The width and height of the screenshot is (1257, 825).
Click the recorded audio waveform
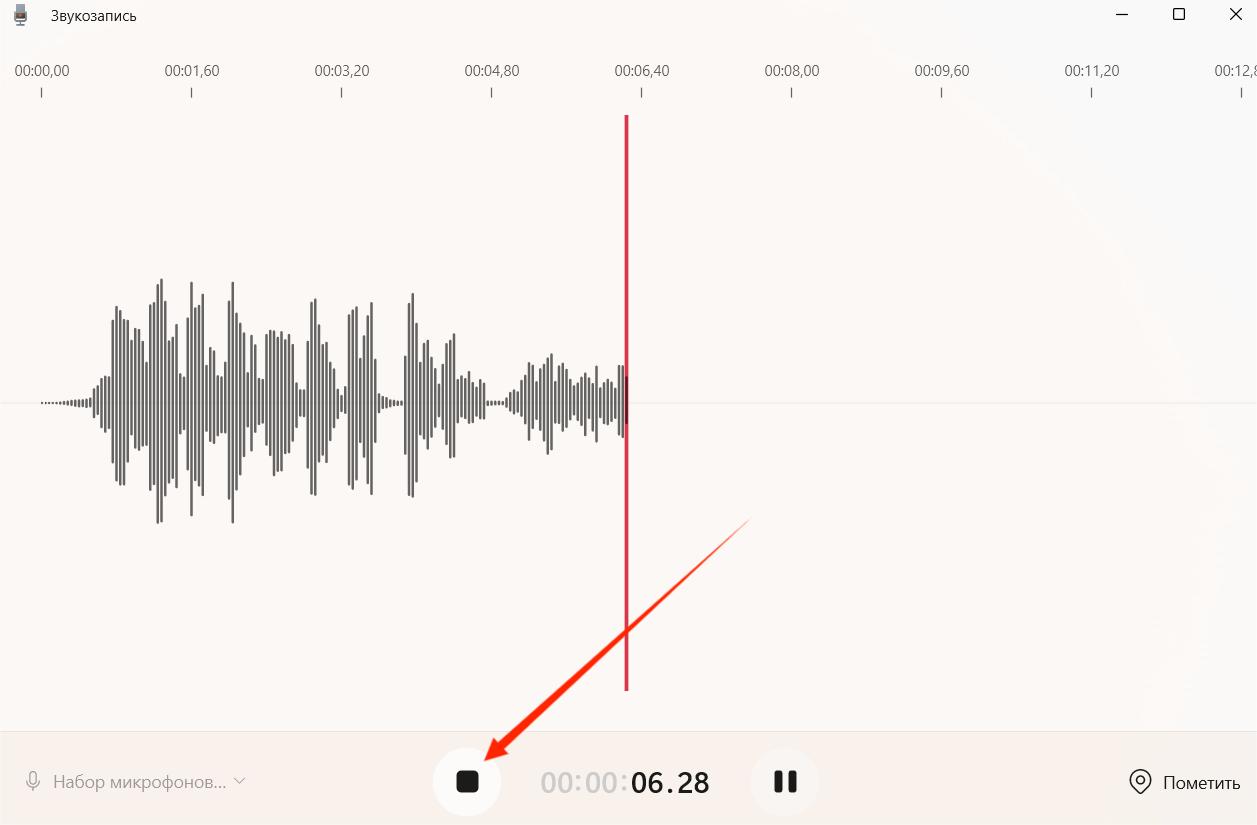[x=333, y=401]
